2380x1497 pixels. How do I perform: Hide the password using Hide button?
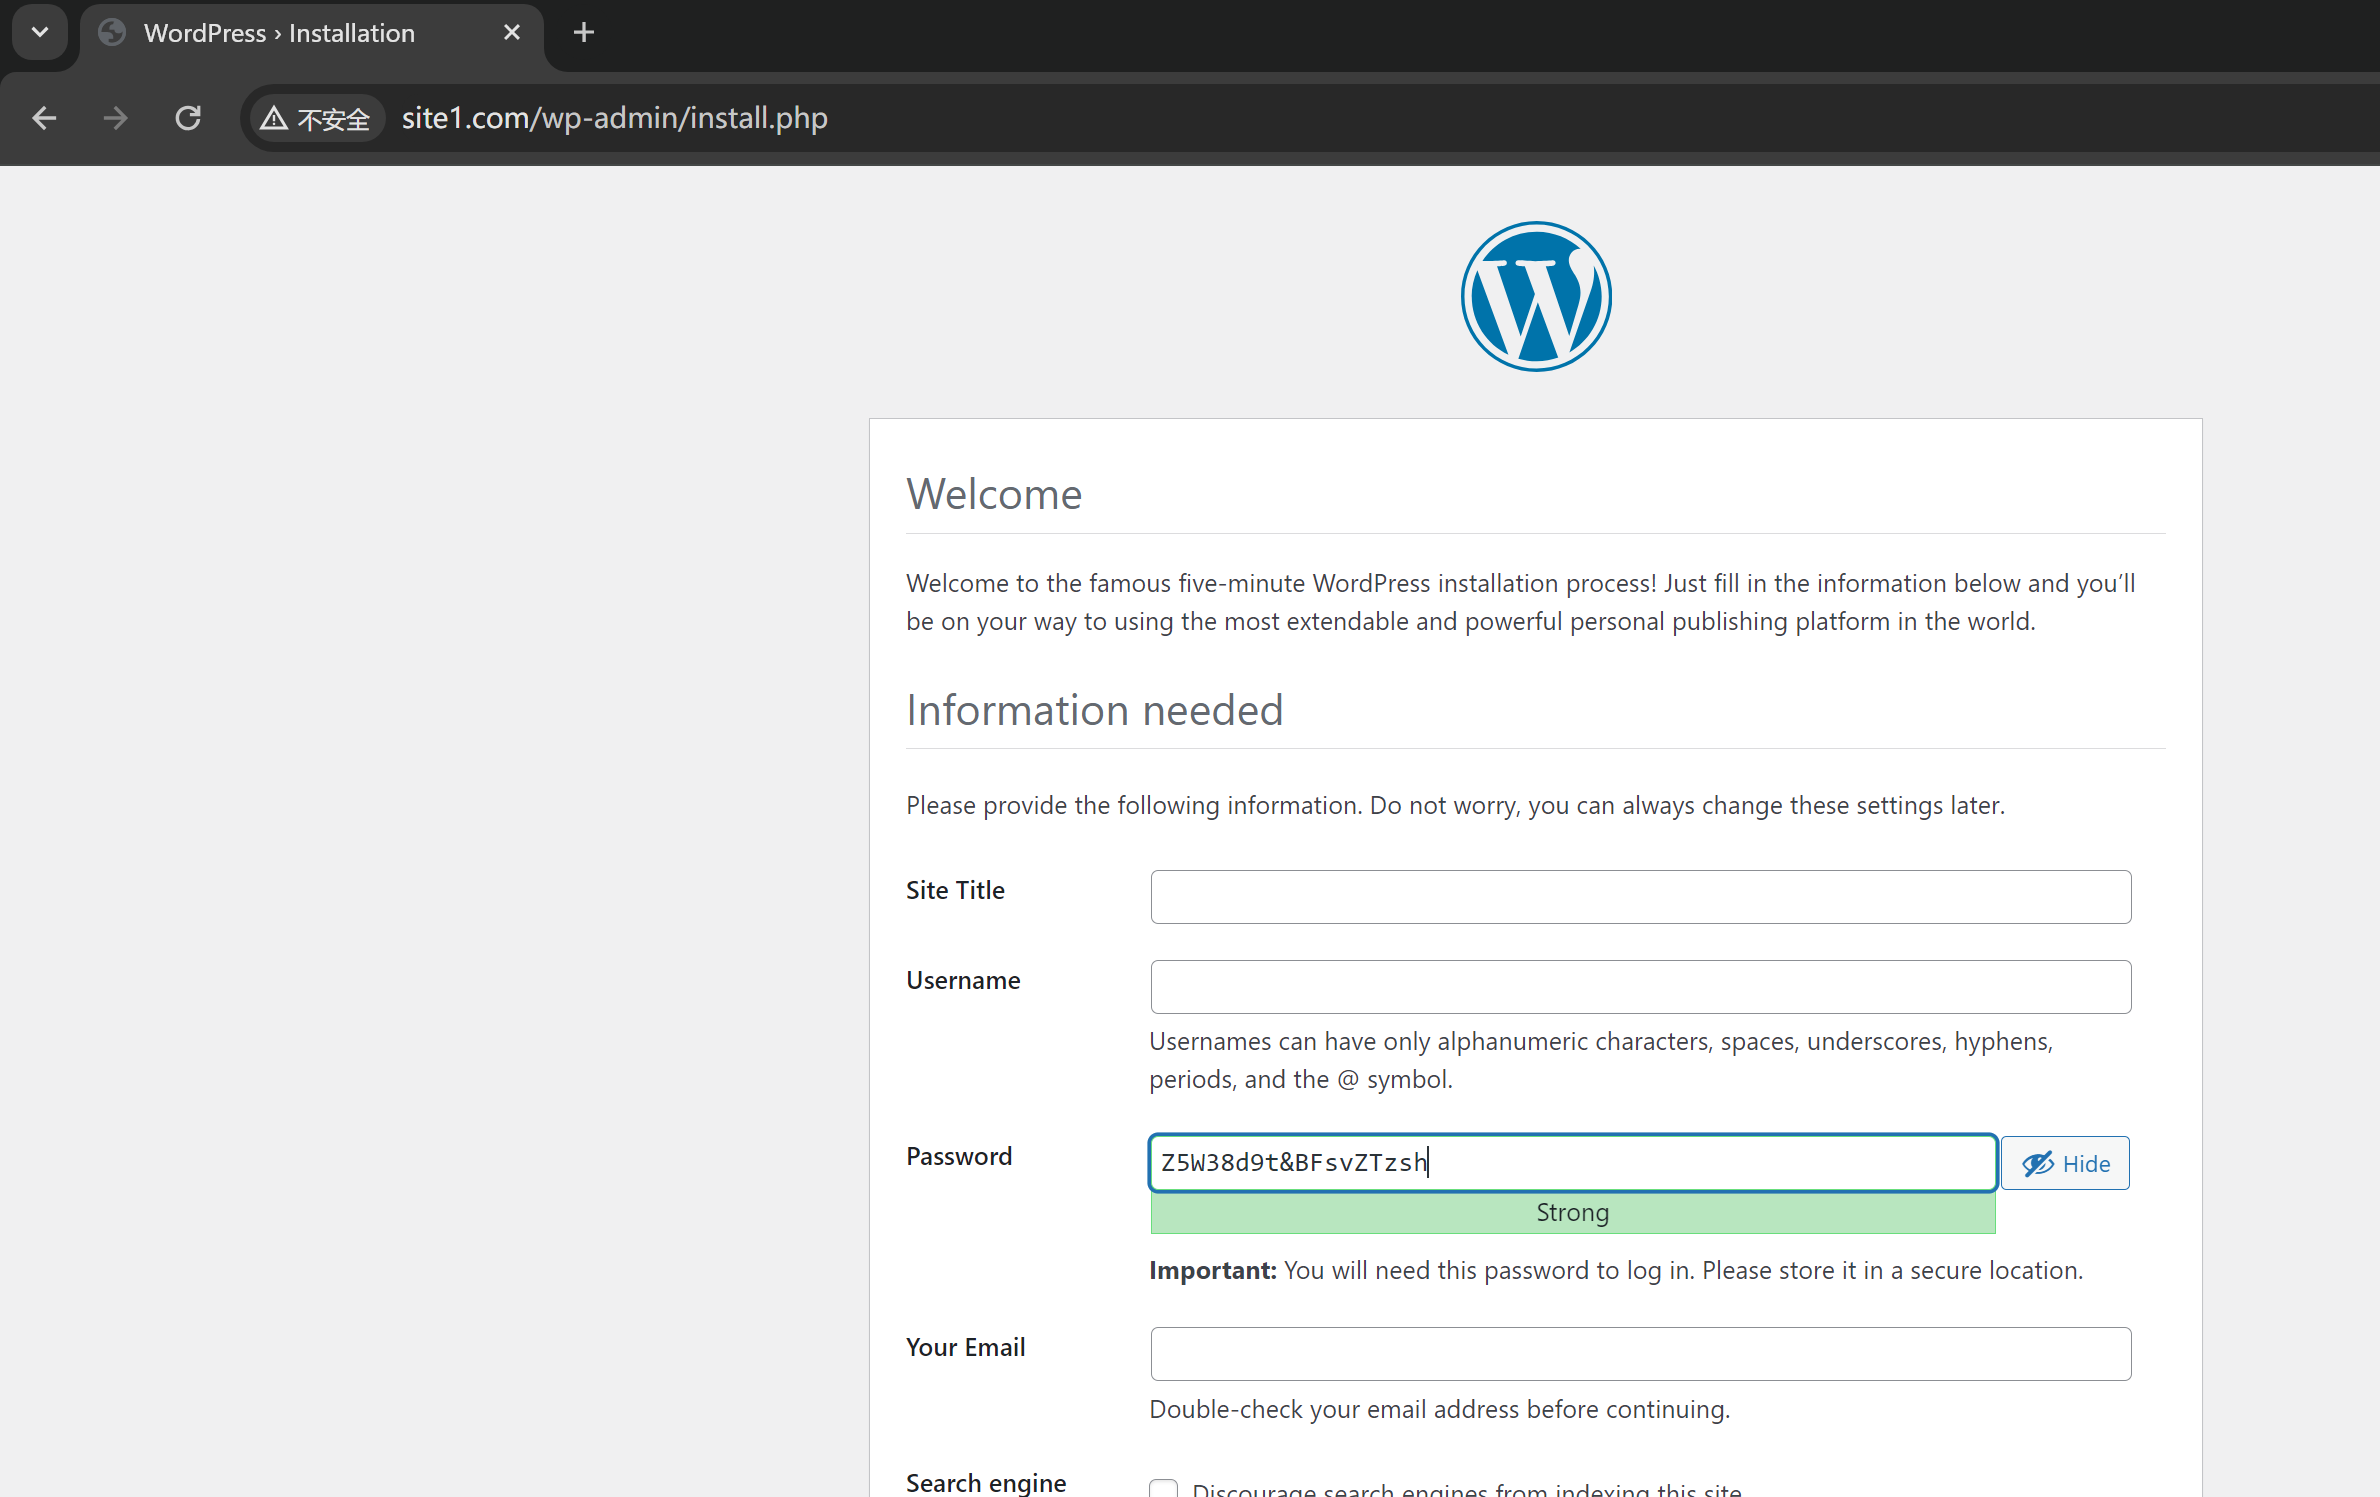(x=2065, y=1163)
